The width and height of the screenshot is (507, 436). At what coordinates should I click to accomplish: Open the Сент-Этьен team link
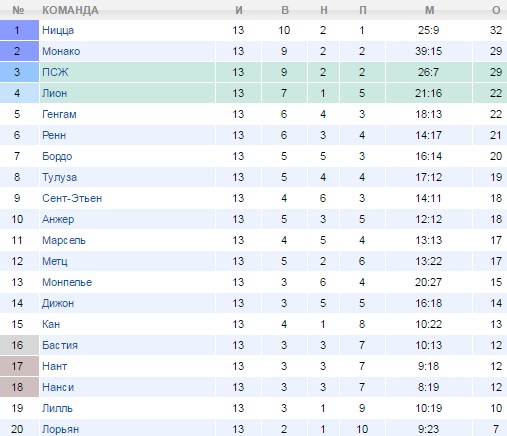click(x=72, y=198)
